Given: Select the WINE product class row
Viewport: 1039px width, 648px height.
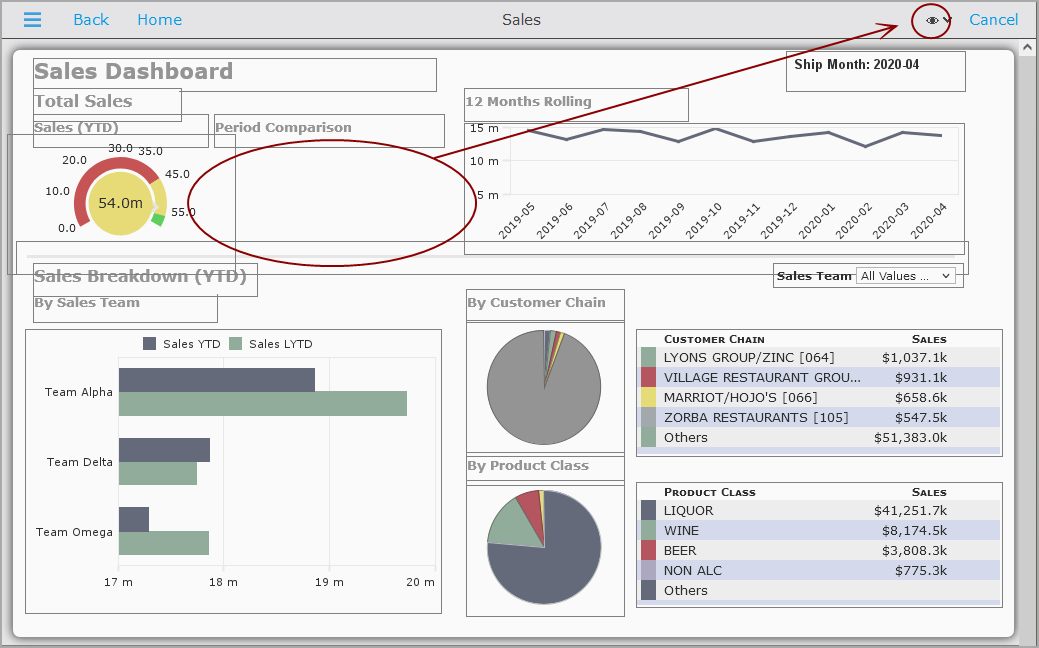Looking at the screenshot, I should pyautogui.click(x=819, y=531).
